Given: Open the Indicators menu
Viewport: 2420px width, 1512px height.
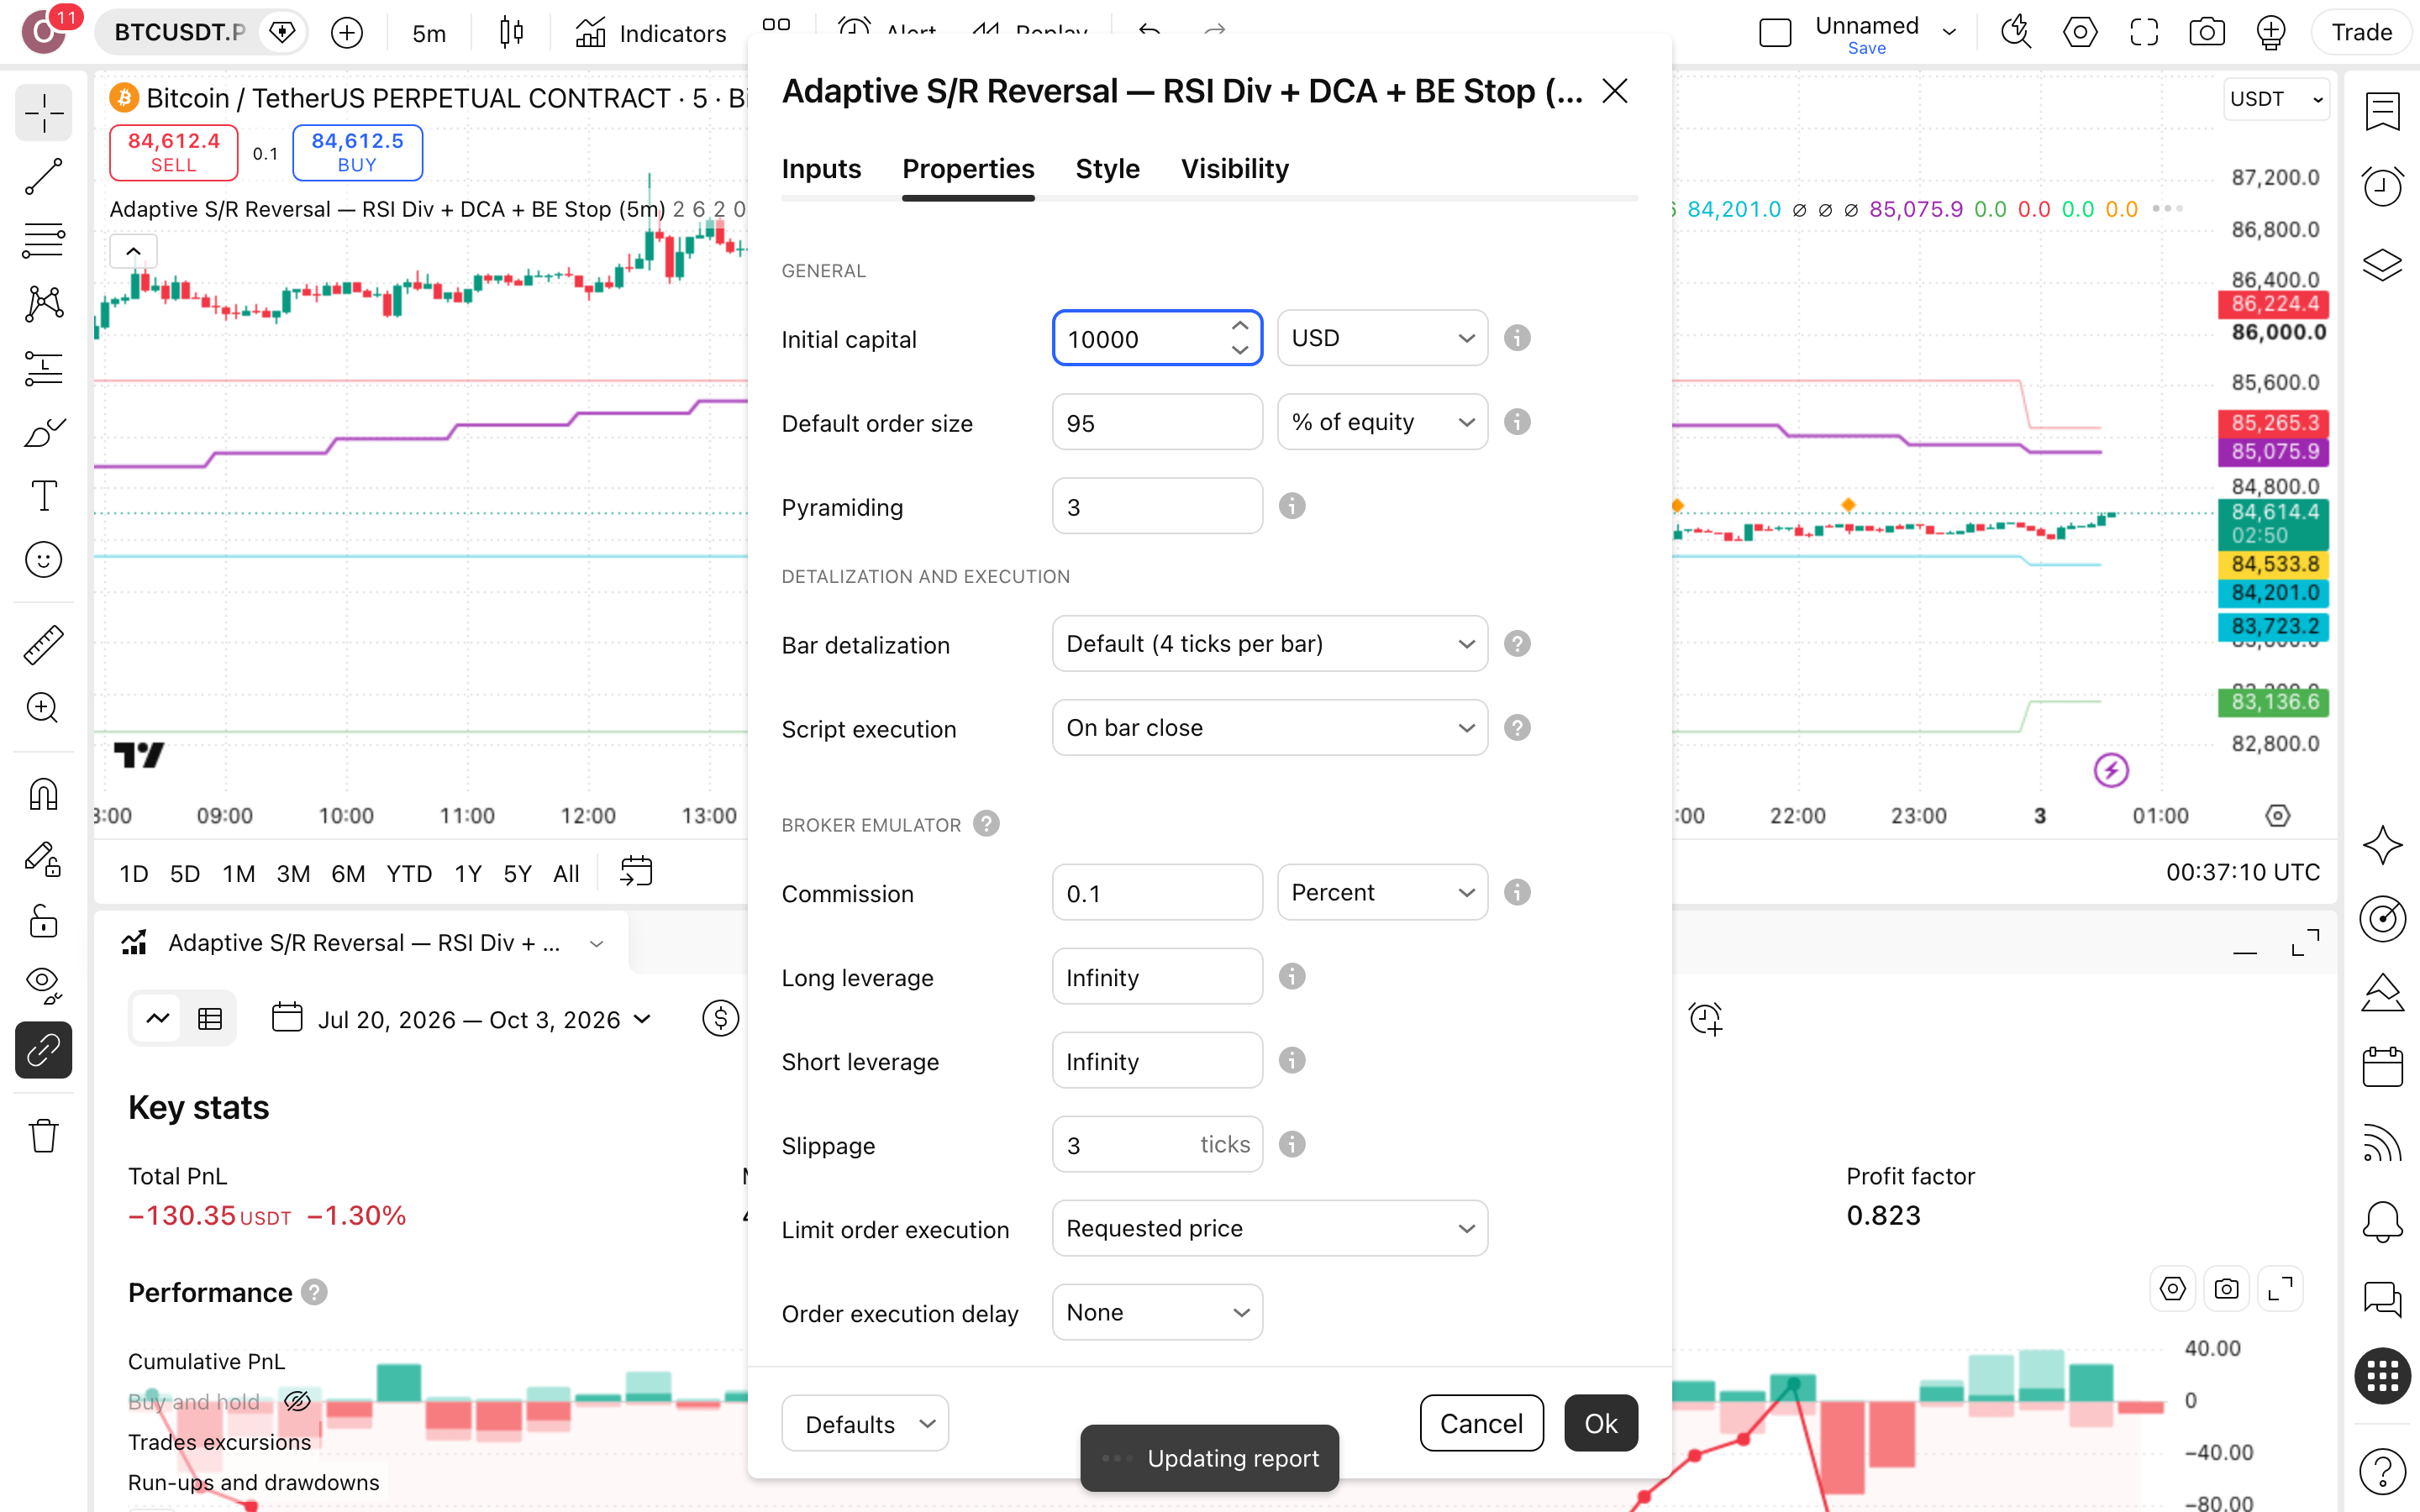Looking at the screenshot, I should pos(651,33).
